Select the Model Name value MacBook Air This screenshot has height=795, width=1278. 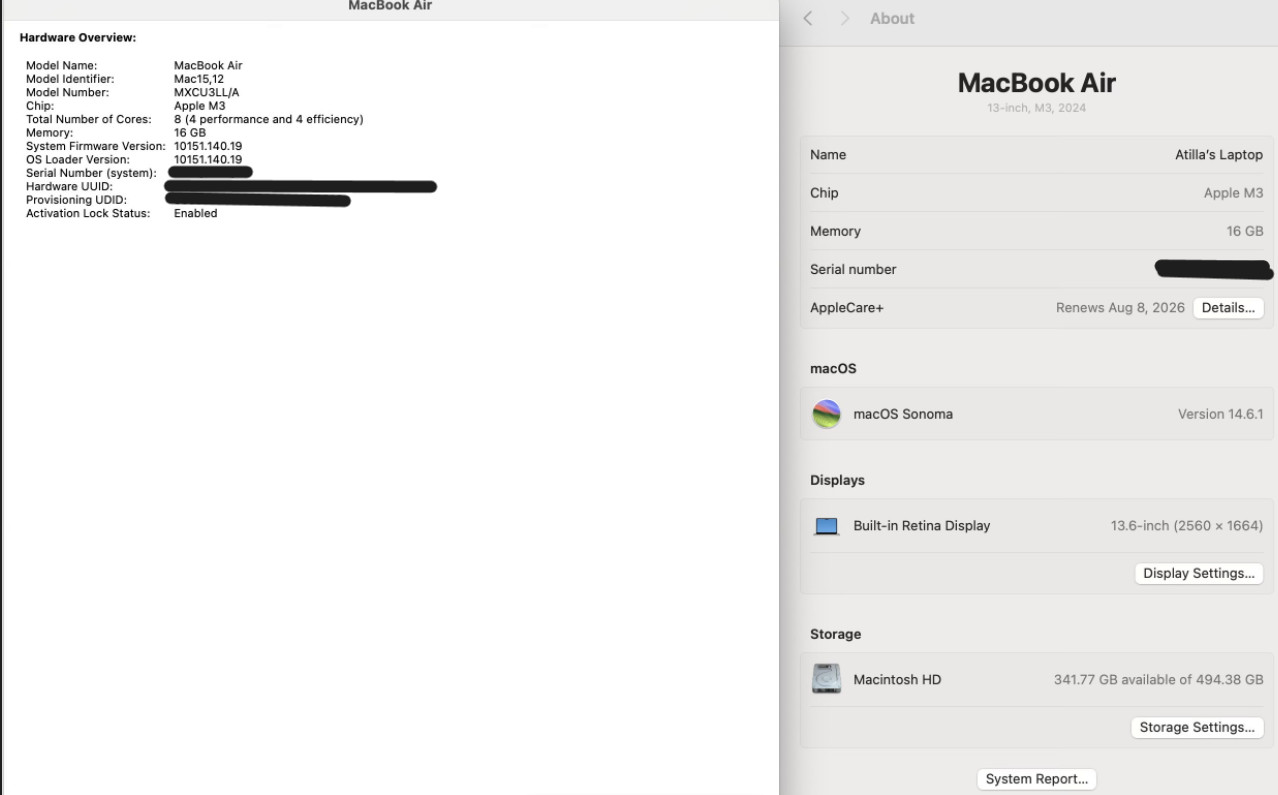208,66
